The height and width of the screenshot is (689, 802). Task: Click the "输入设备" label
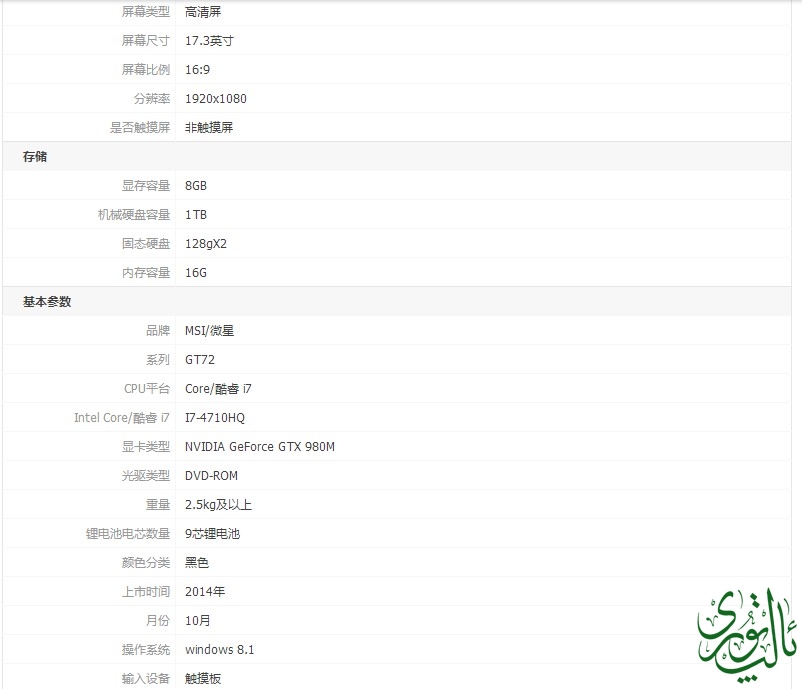tap(146, 679)
